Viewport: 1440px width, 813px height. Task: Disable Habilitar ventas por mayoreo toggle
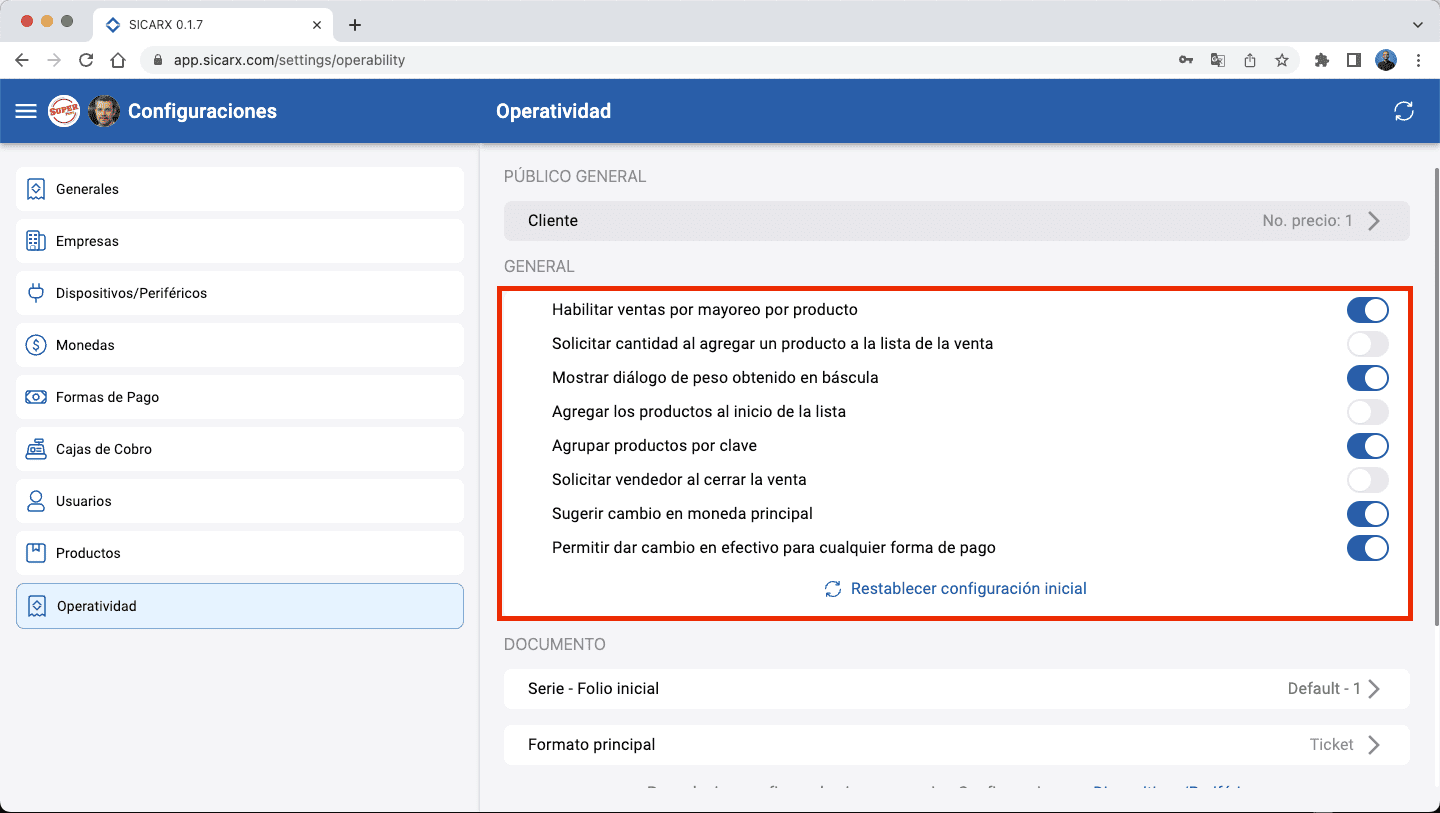pos(1367,310)
